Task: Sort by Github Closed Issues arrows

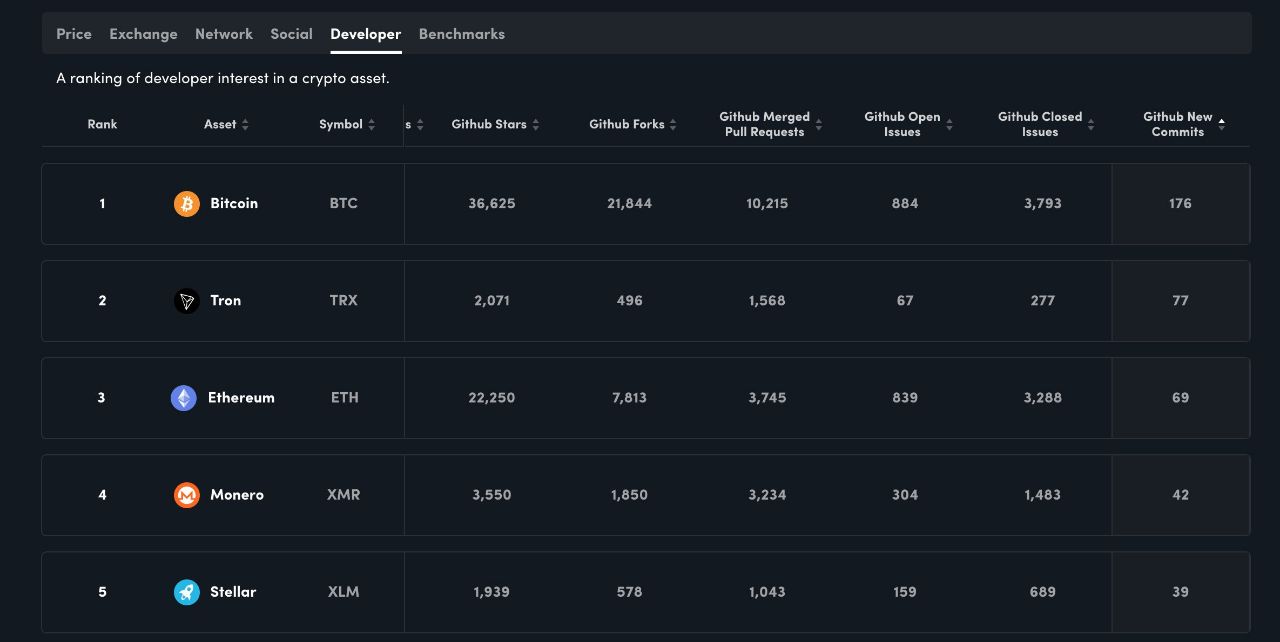Action: (1091, 125)
